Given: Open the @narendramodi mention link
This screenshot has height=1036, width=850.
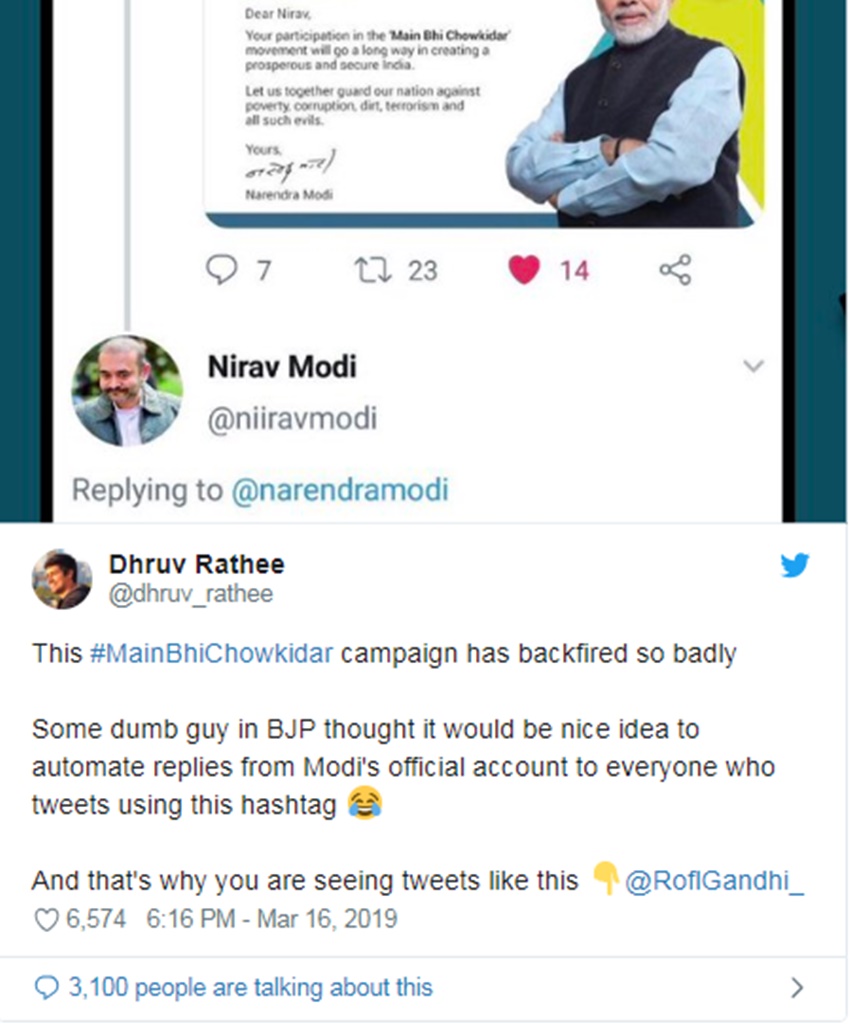Looking at the screenshot, I should 340,490.
